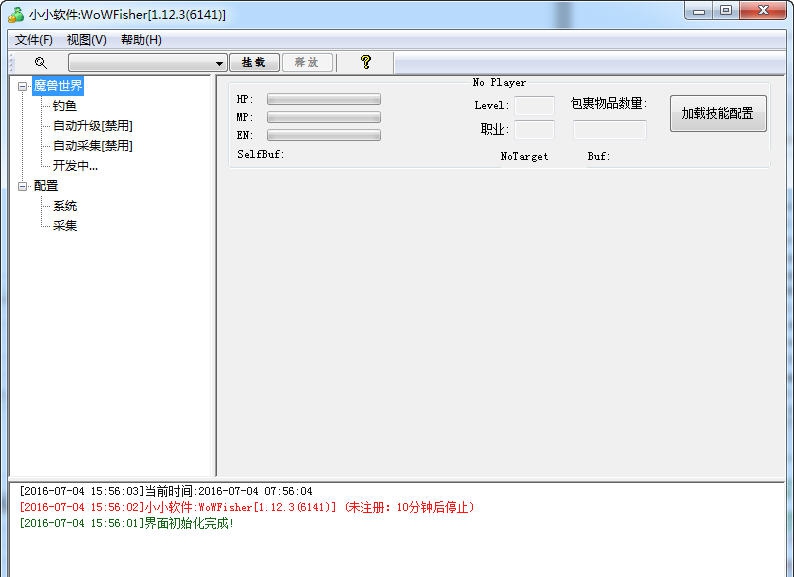Click the EN progress bar

pyautogui.click(x=324, y=135)
